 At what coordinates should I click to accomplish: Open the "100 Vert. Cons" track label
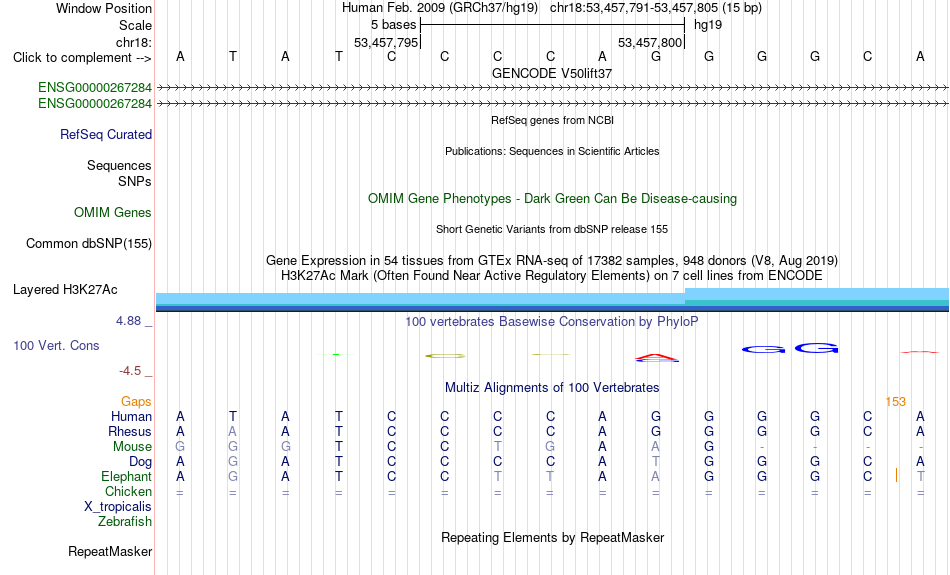[x=56, y=345]
